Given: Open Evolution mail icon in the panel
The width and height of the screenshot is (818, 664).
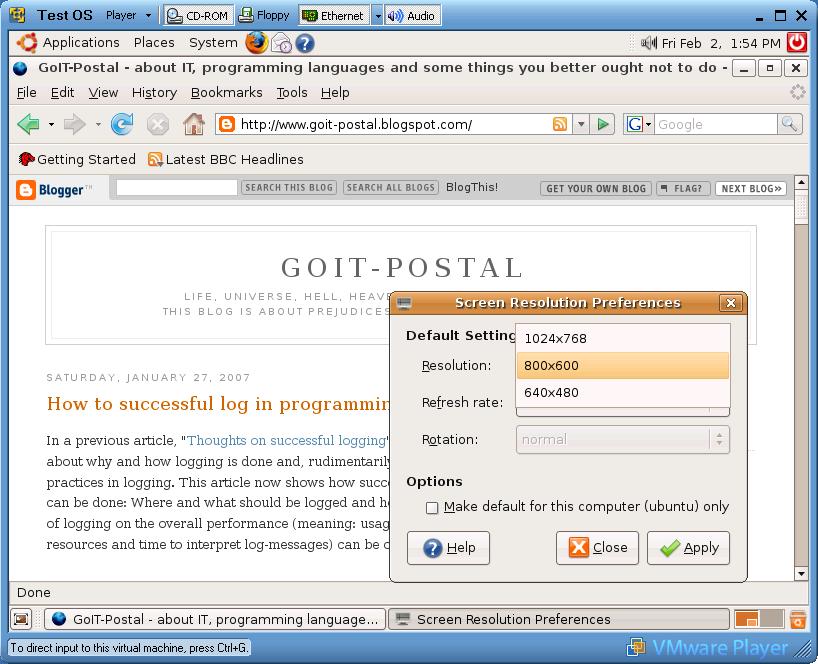Looking at the screenshot, I should tap(282, 43).
